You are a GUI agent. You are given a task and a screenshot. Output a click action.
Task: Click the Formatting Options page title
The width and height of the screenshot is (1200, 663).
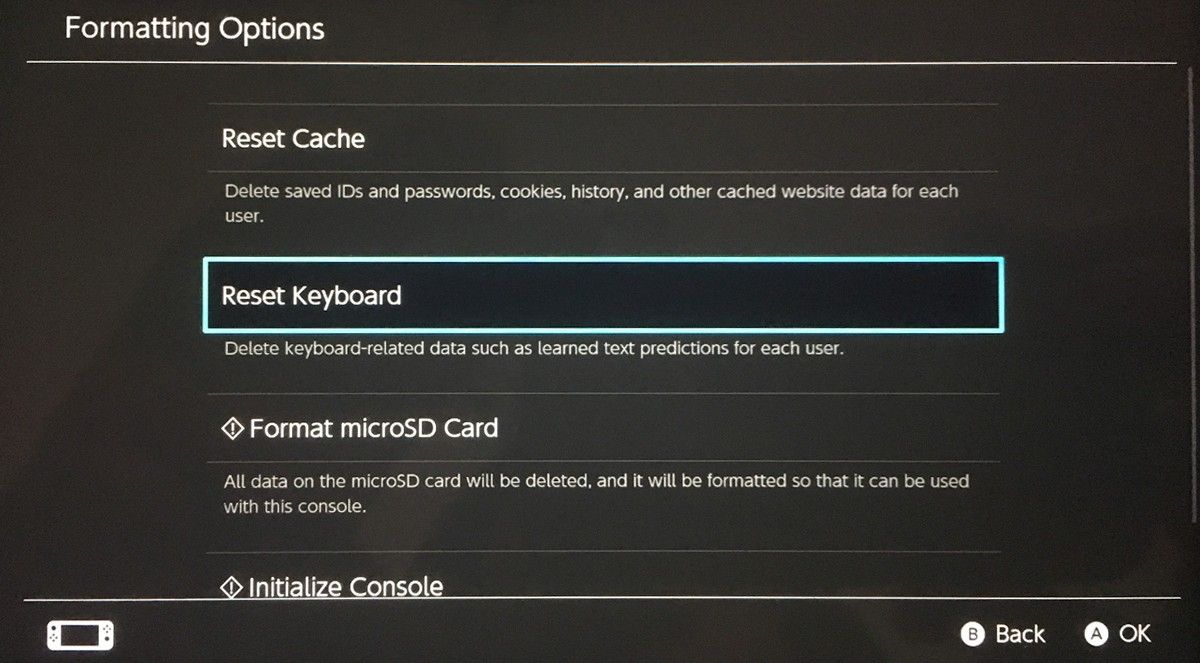195,28
